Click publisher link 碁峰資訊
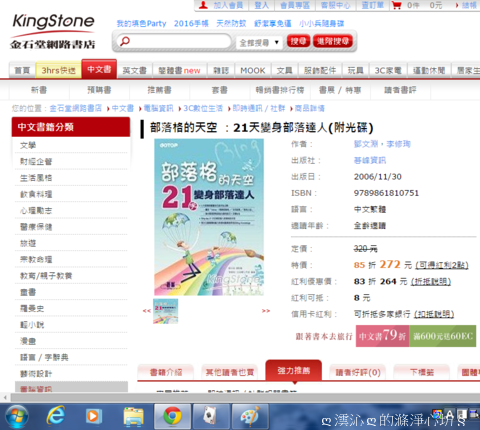 point(370,160)
